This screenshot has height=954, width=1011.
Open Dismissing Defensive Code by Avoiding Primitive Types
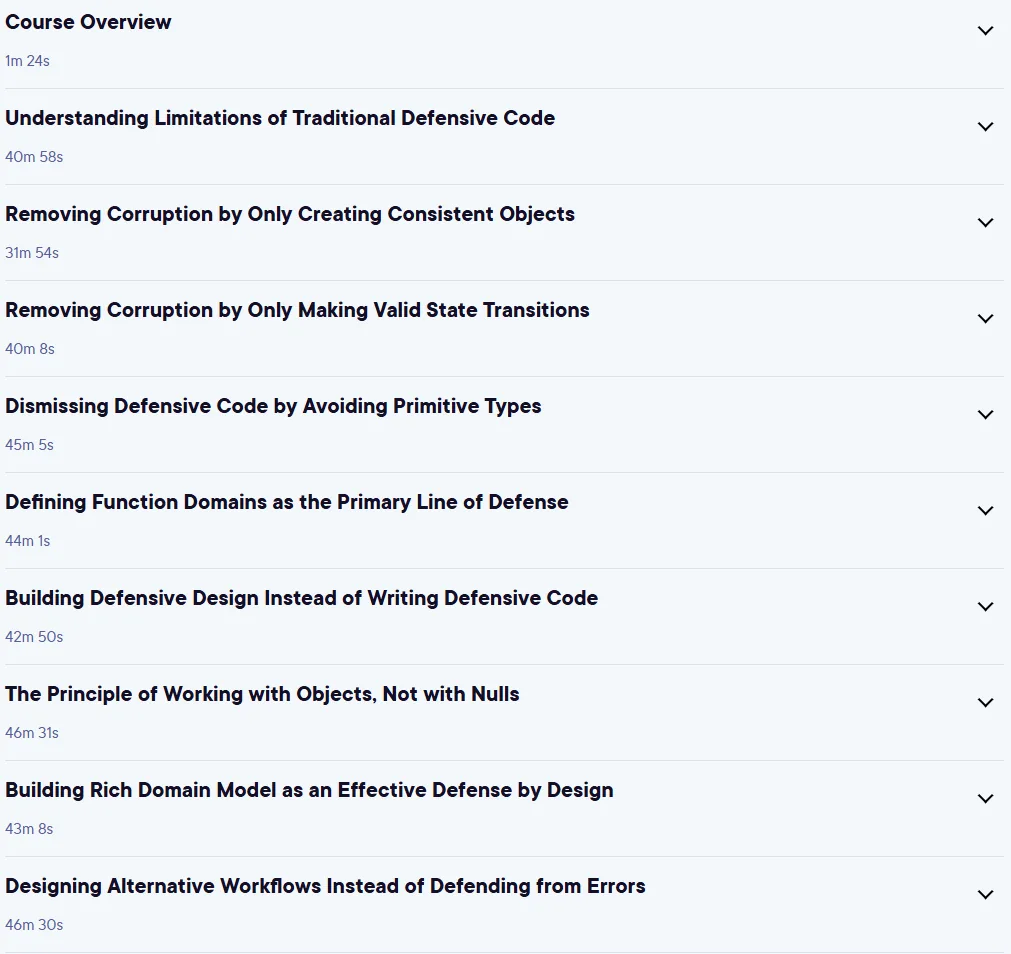tap(273, 406)
